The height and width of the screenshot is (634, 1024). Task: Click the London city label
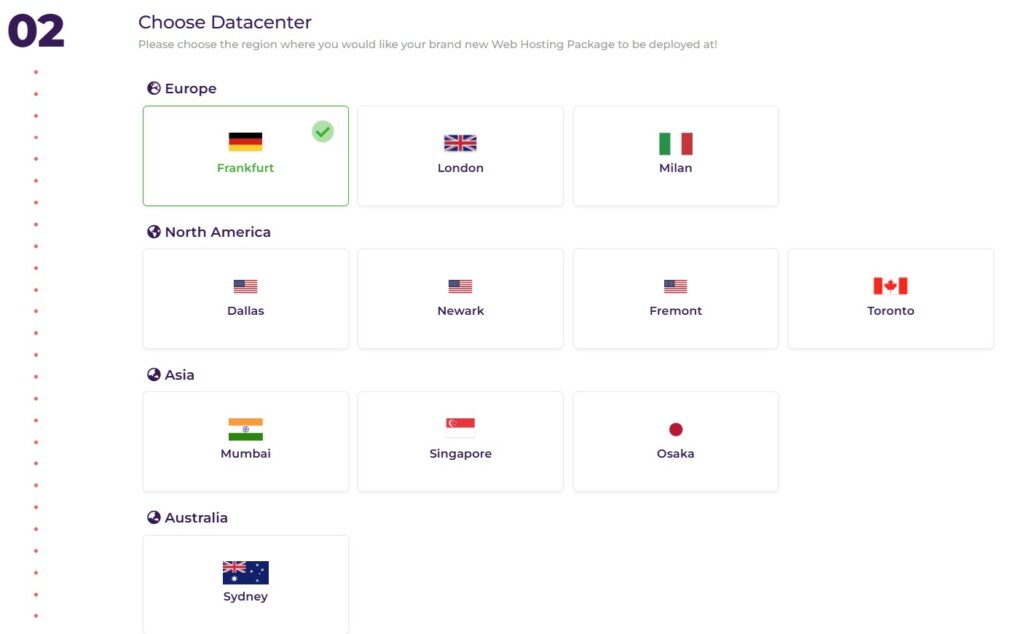tap(460, 168)
